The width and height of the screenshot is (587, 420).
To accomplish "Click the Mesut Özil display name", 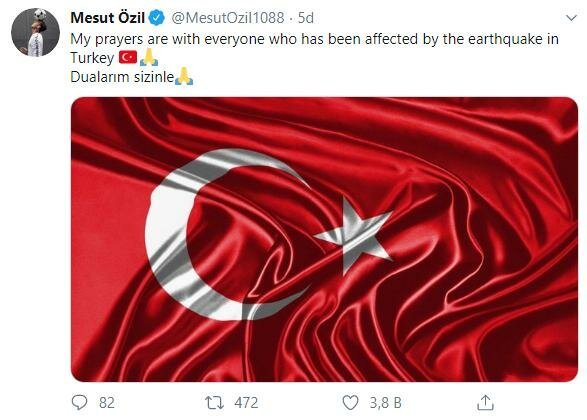I will pyautogui.click(x=107, y=18).
